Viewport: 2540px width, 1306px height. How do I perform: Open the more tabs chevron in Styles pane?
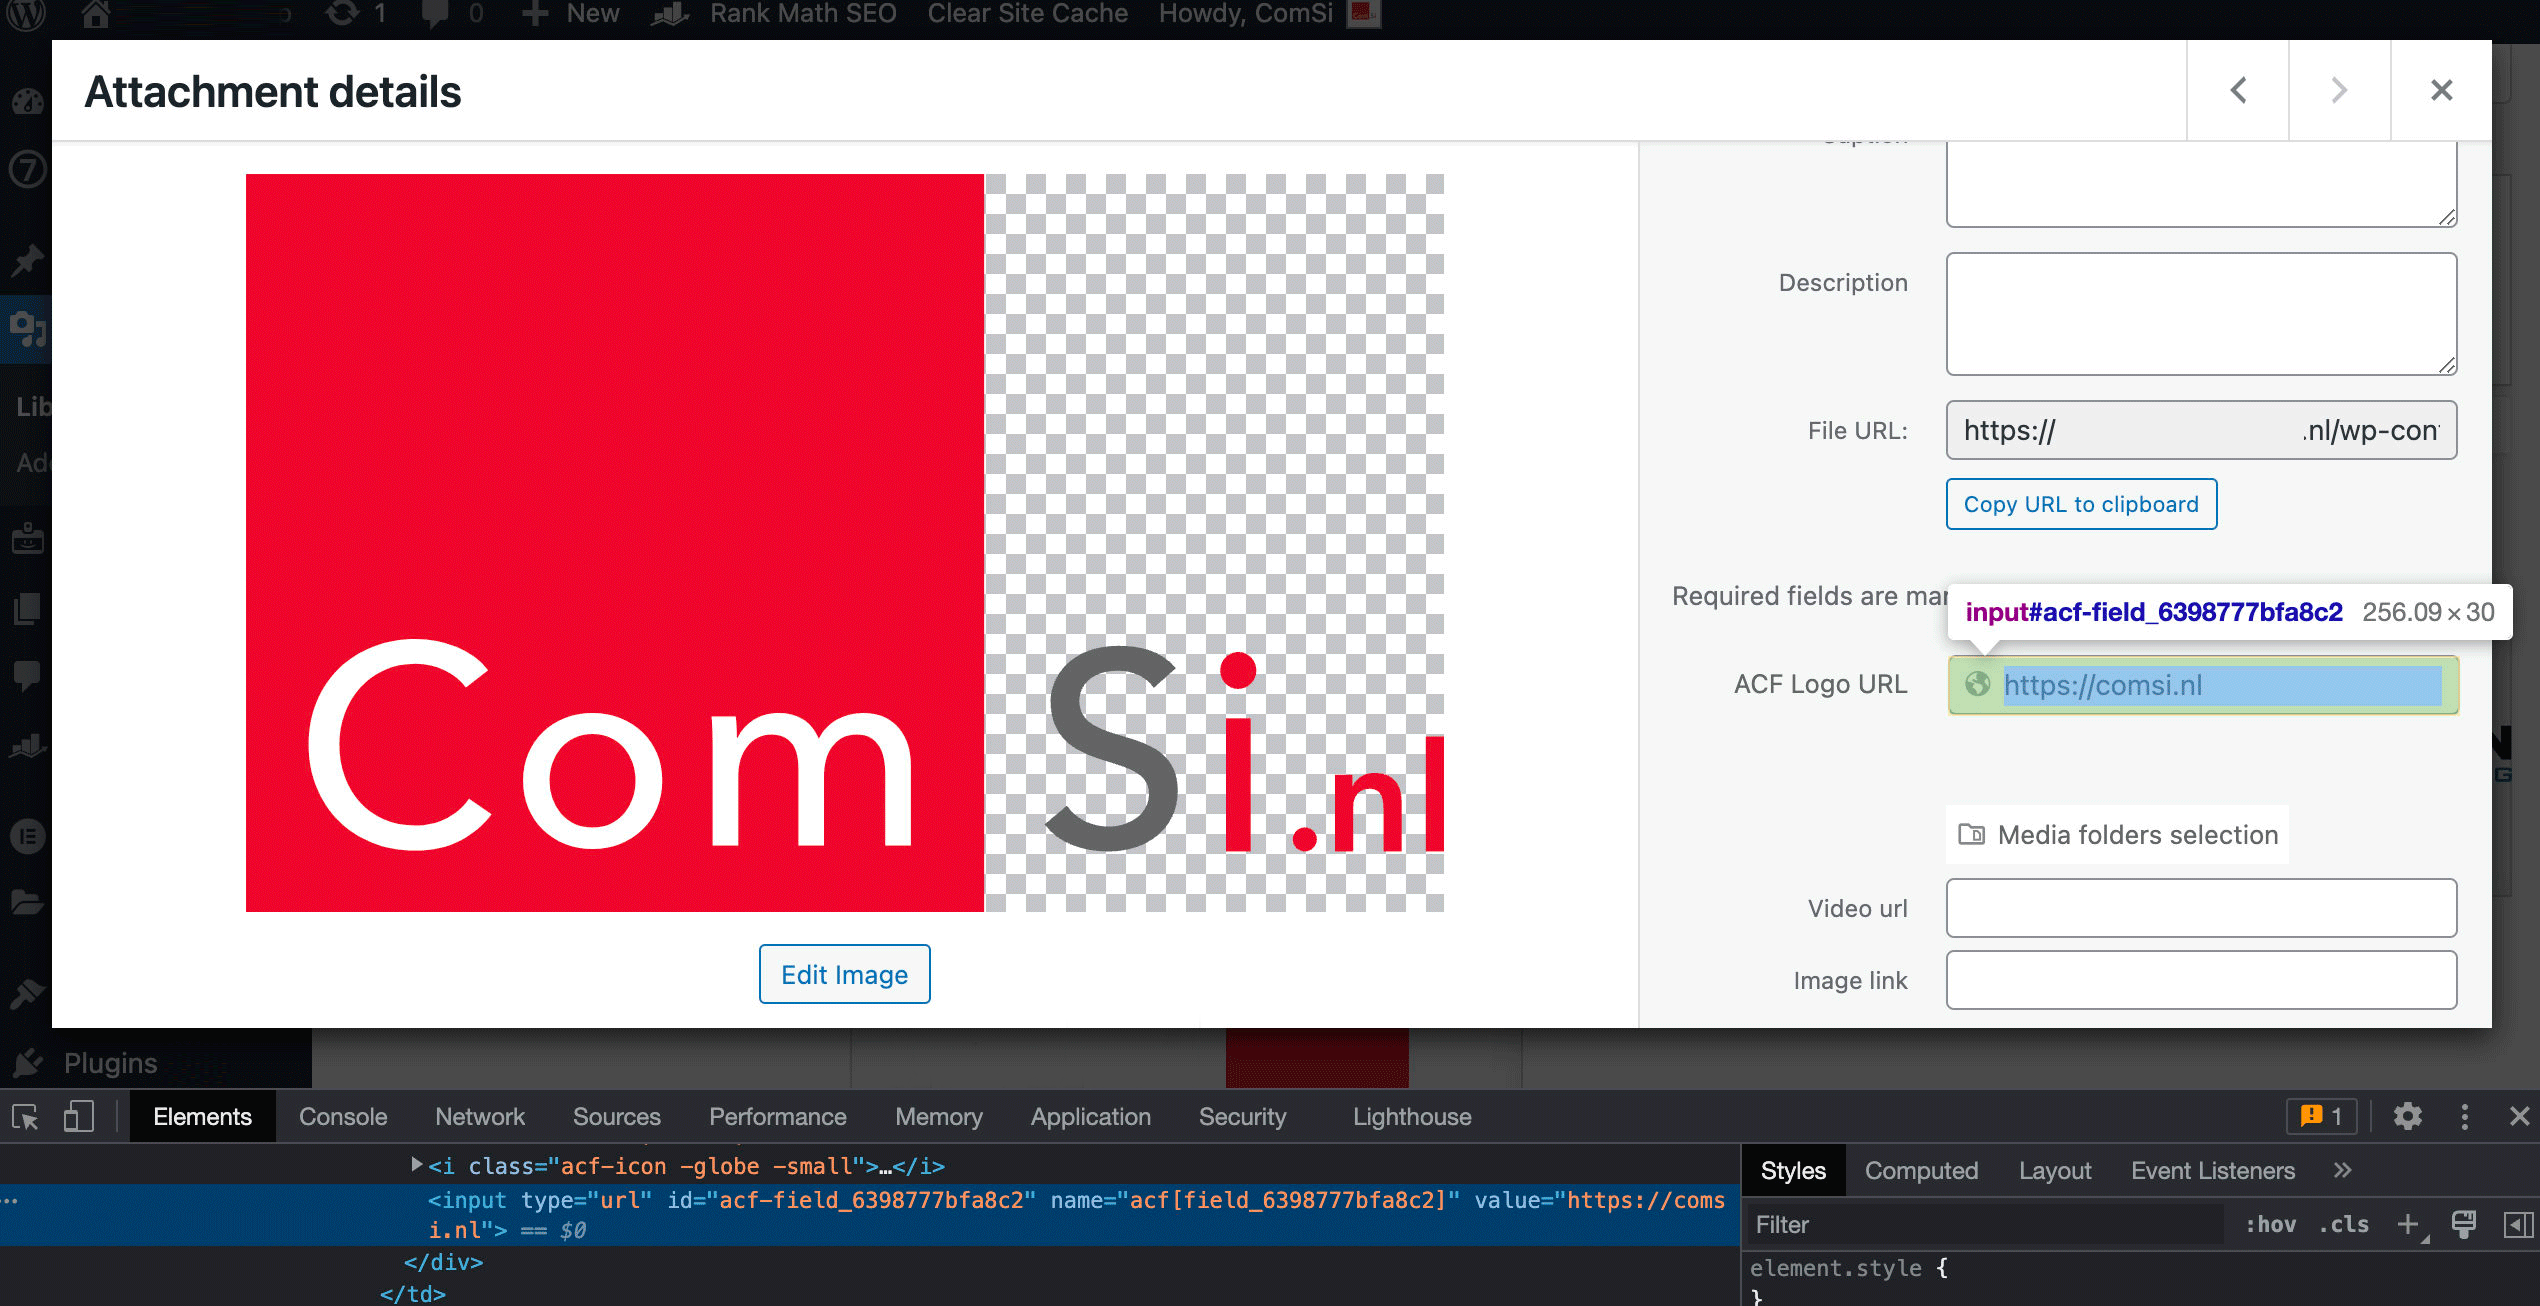(2343, 1170)
